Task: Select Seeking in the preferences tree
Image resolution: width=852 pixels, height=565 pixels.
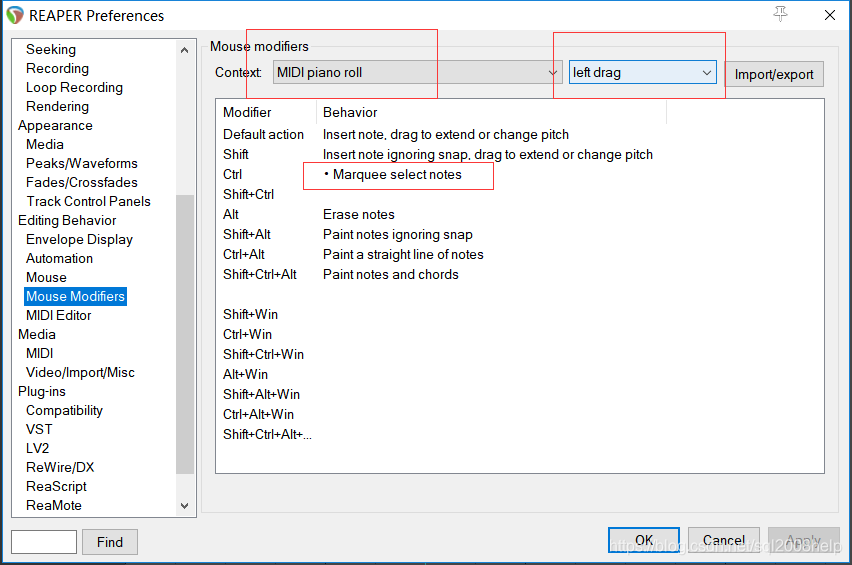Action: click(x=51, y=49)
